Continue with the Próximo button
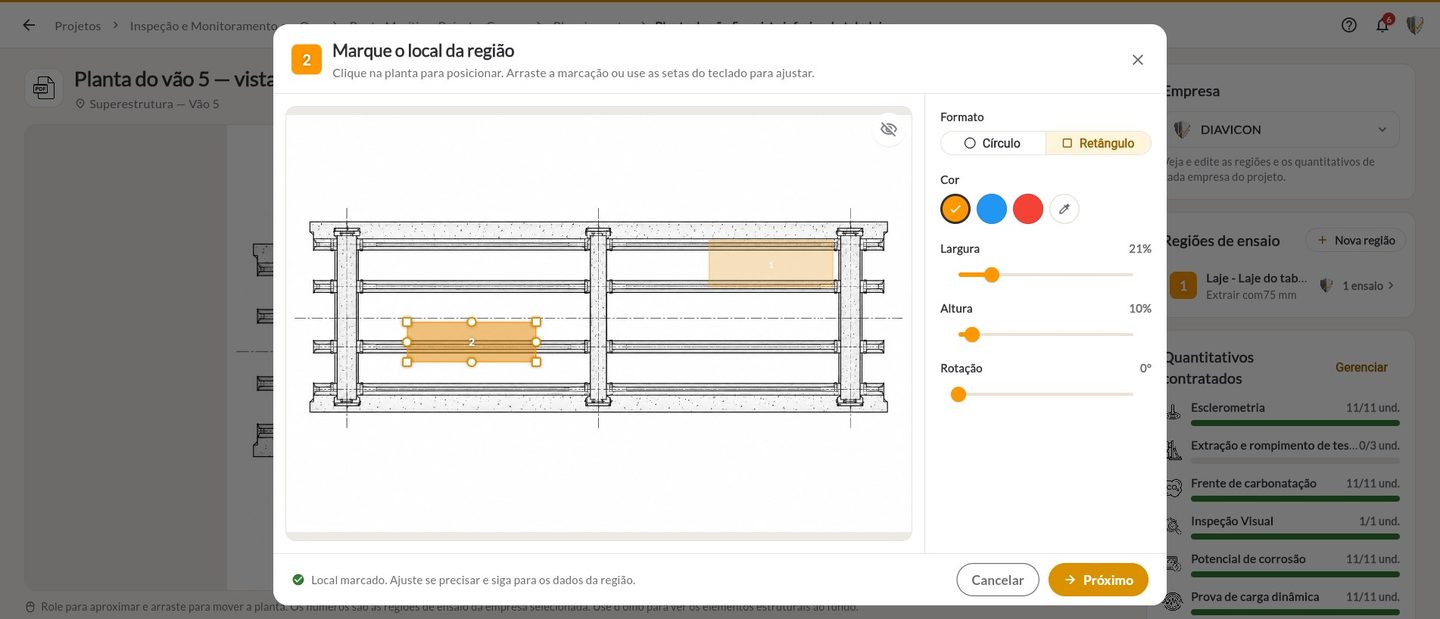The width and height of the screenshot is (1440, 619). (x=1098, y=580)
